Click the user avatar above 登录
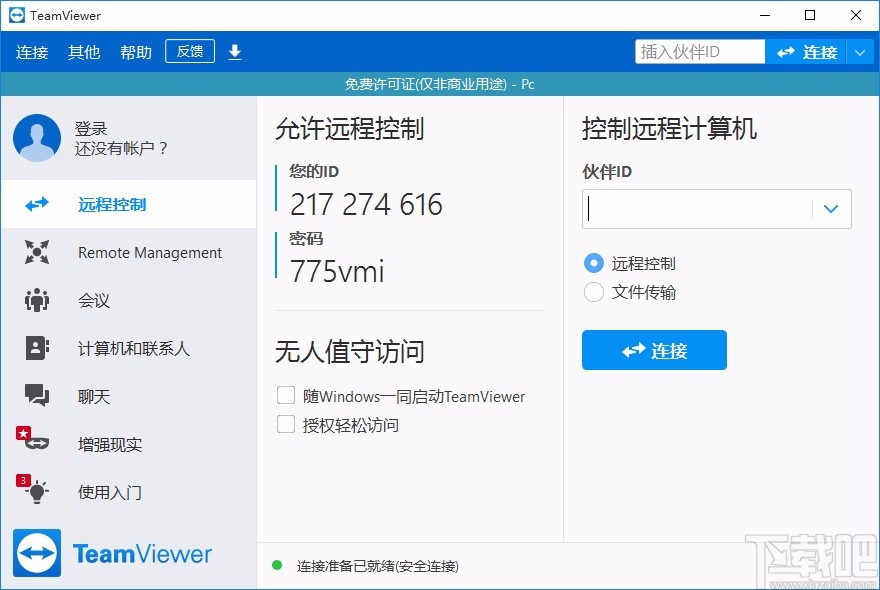 click(37, 139)
